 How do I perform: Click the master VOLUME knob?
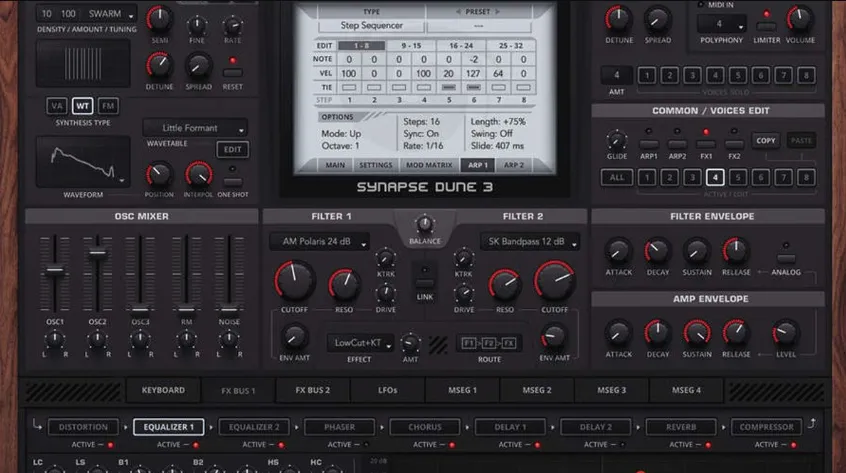pos(800,19)
